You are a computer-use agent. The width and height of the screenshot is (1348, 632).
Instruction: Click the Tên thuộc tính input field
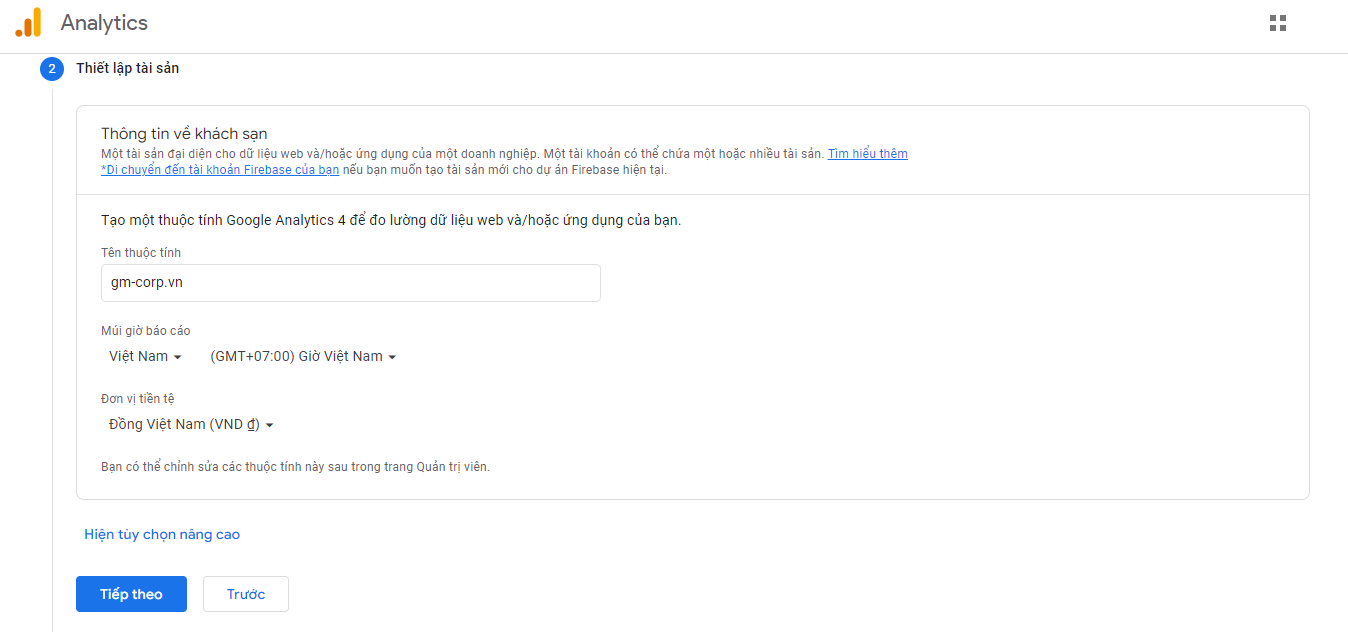coord(351,283)
